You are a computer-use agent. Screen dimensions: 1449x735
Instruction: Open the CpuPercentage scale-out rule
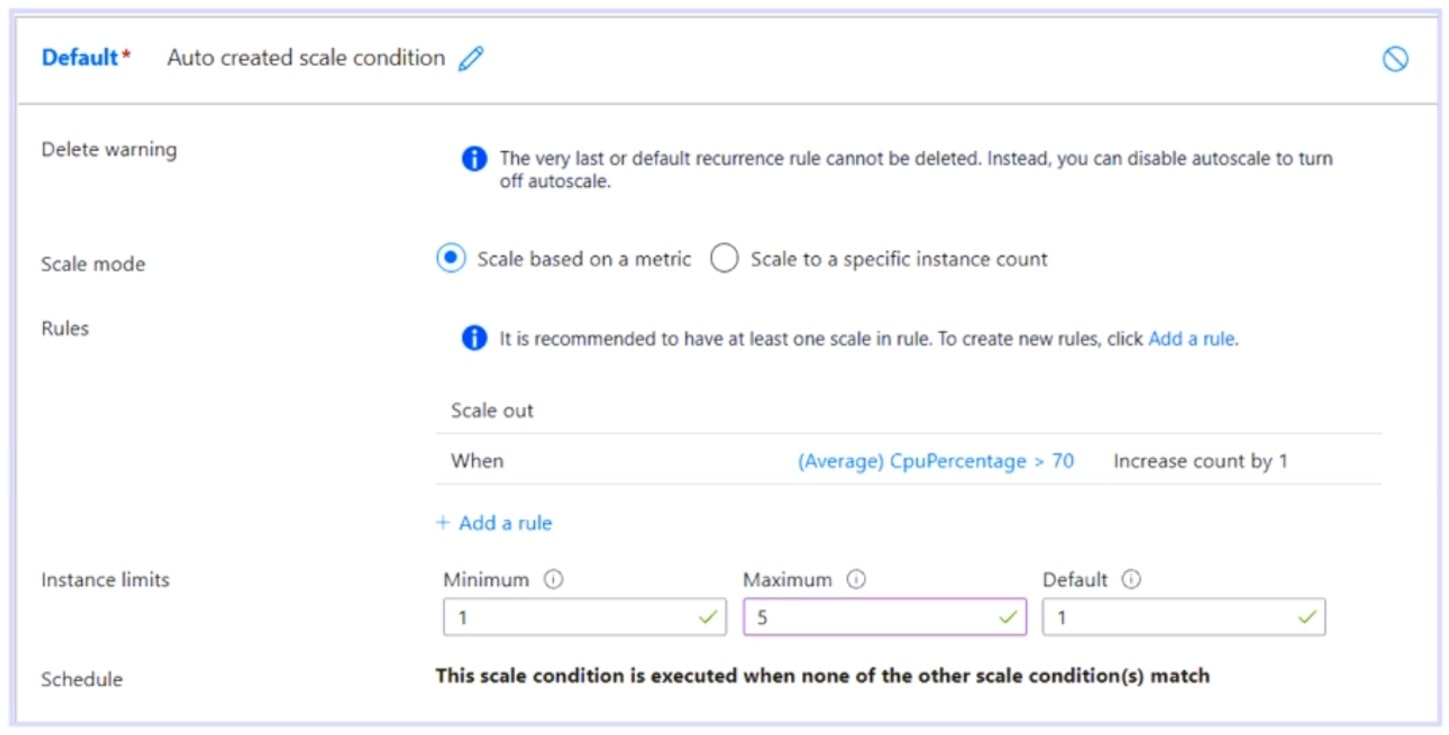[936, 460]
